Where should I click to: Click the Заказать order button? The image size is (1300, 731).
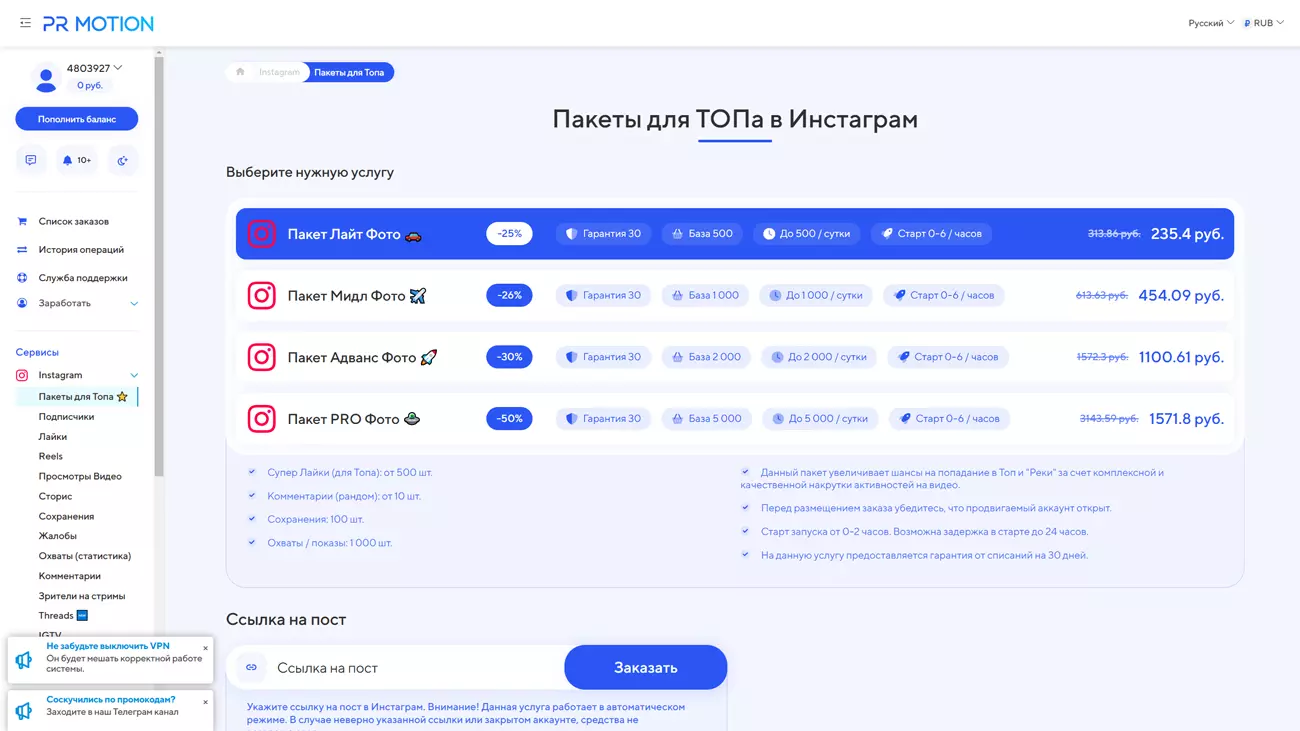(x=645, y=667)
